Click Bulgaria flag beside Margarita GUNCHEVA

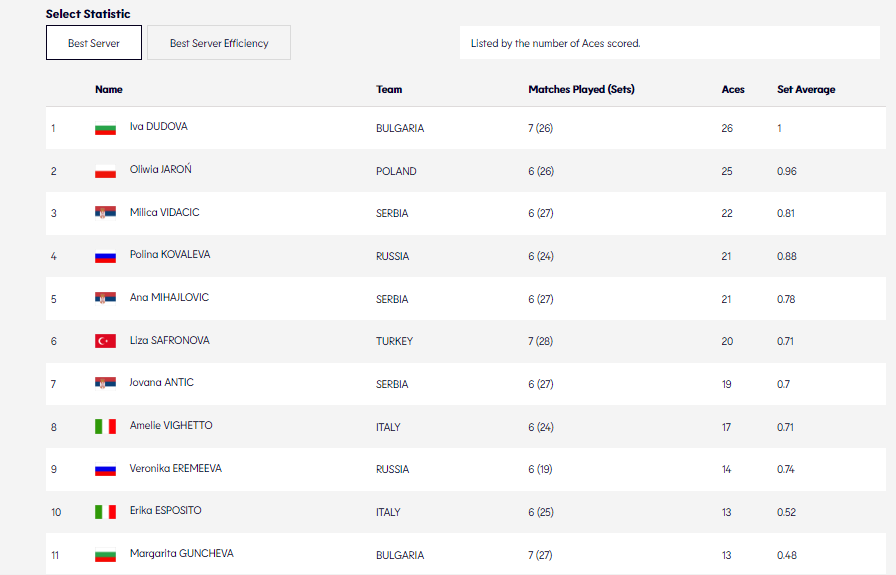105,555
